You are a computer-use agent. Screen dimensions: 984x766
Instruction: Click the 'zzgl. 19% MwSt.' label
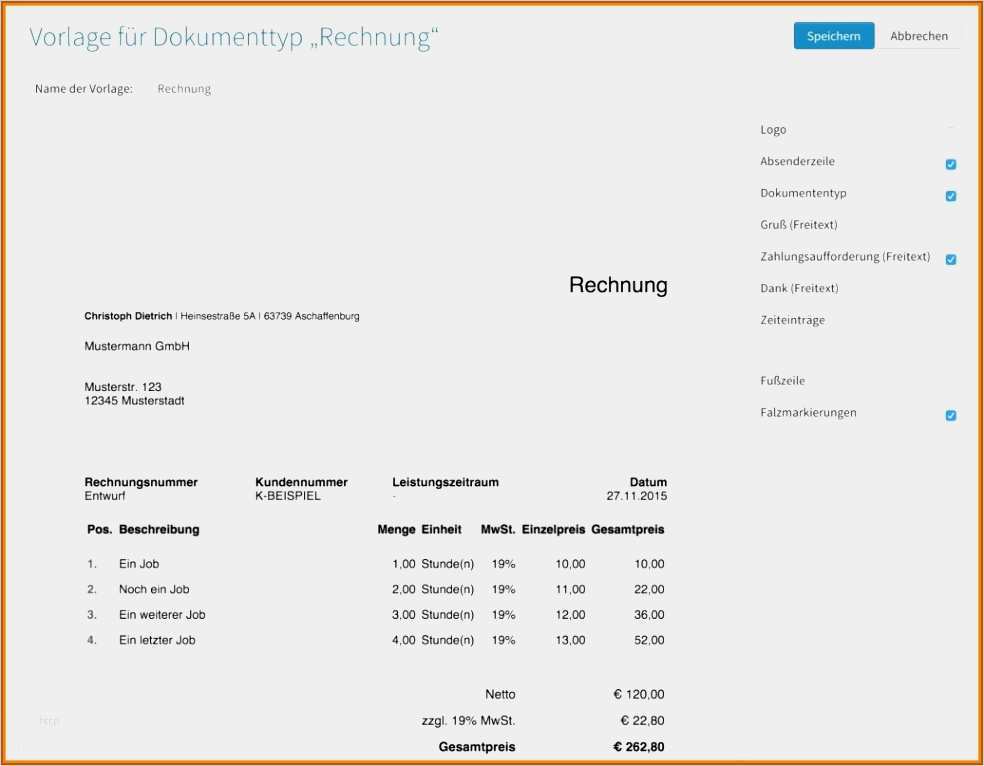[x=469, y=721]
